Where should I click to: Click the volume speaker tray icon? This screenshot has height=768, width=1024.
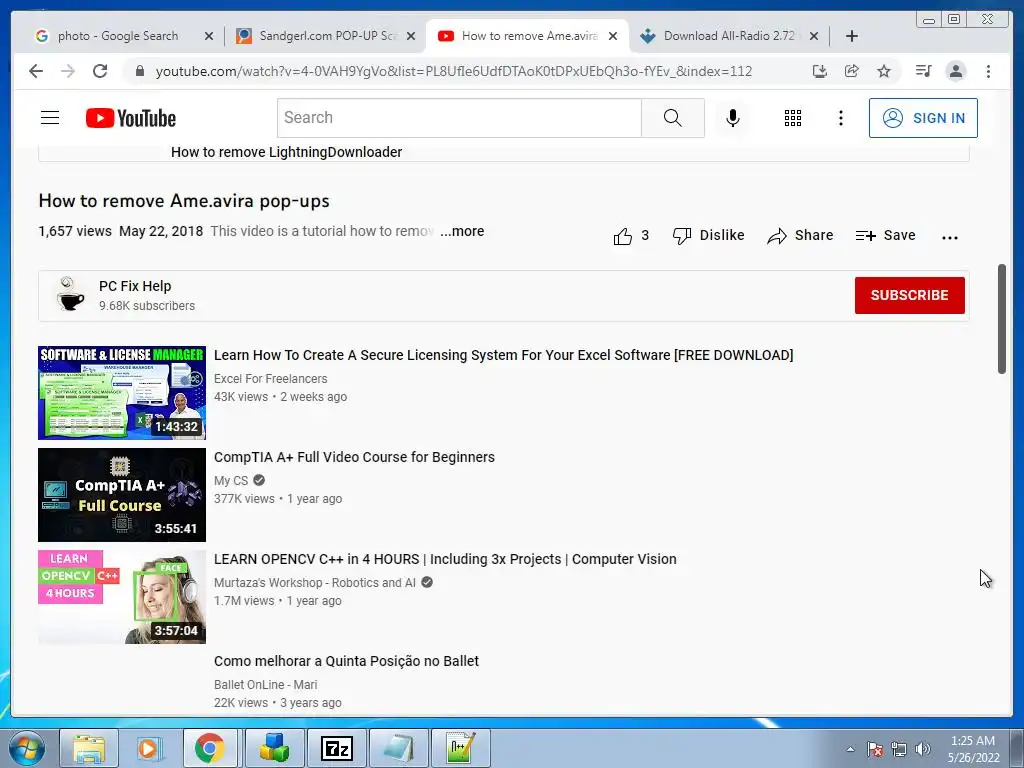(x=923, y=749)
